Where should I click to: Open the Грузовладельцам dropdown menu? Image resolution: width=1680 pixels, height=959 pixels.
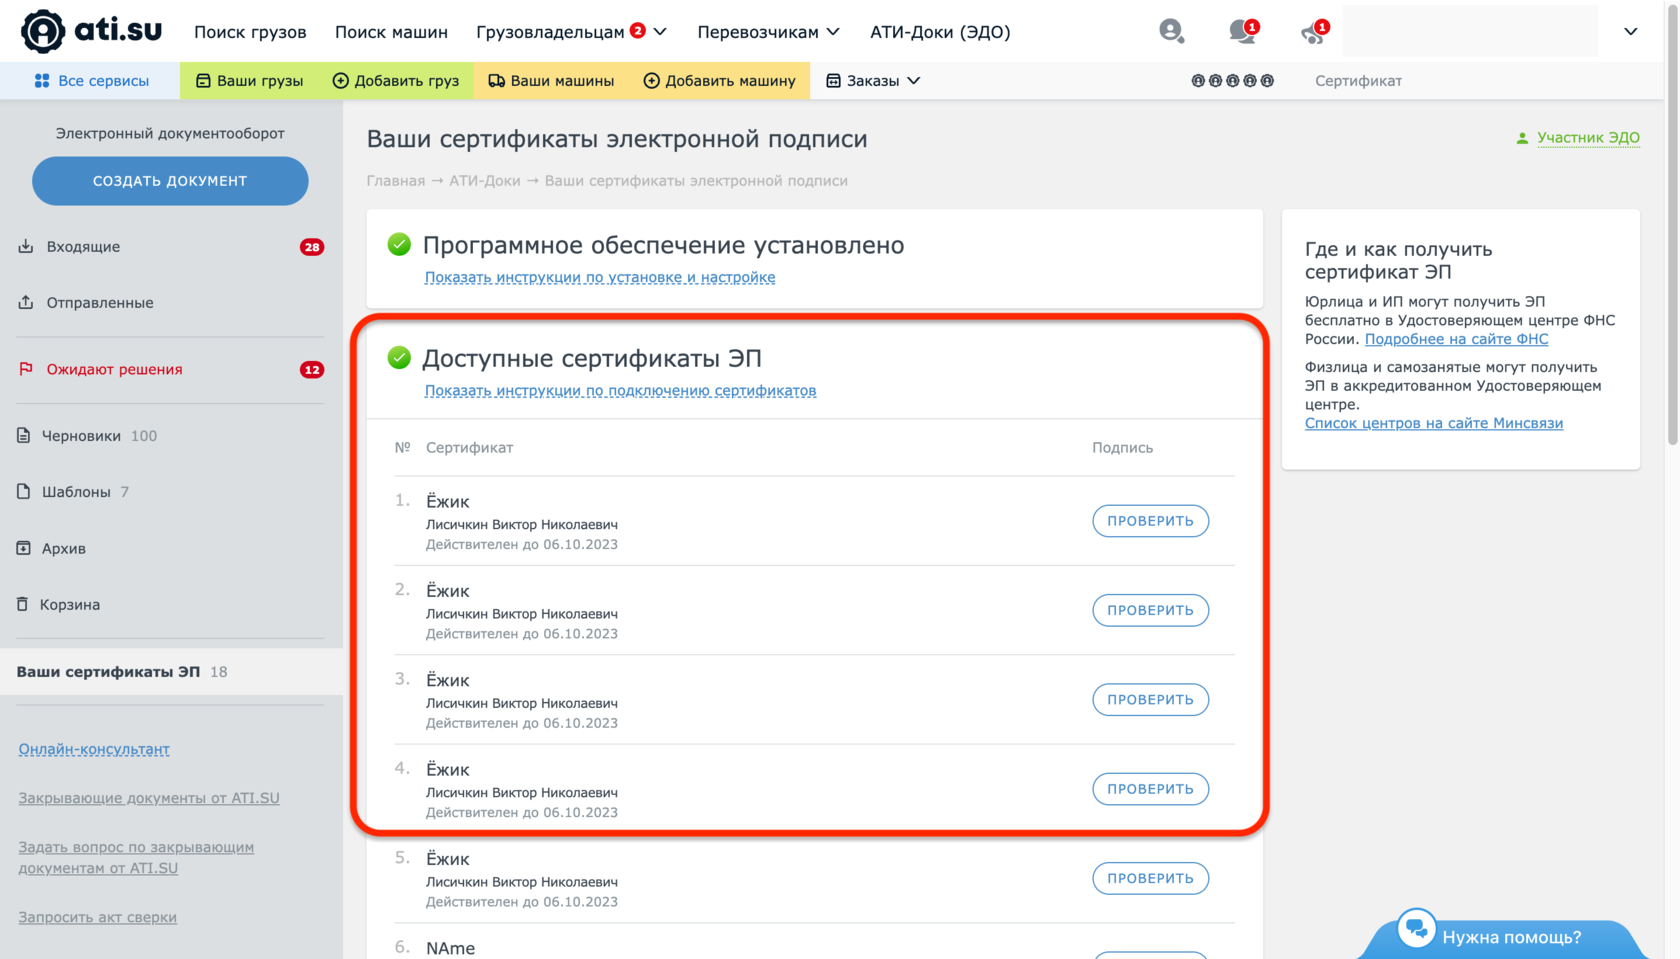pos(571,32)
